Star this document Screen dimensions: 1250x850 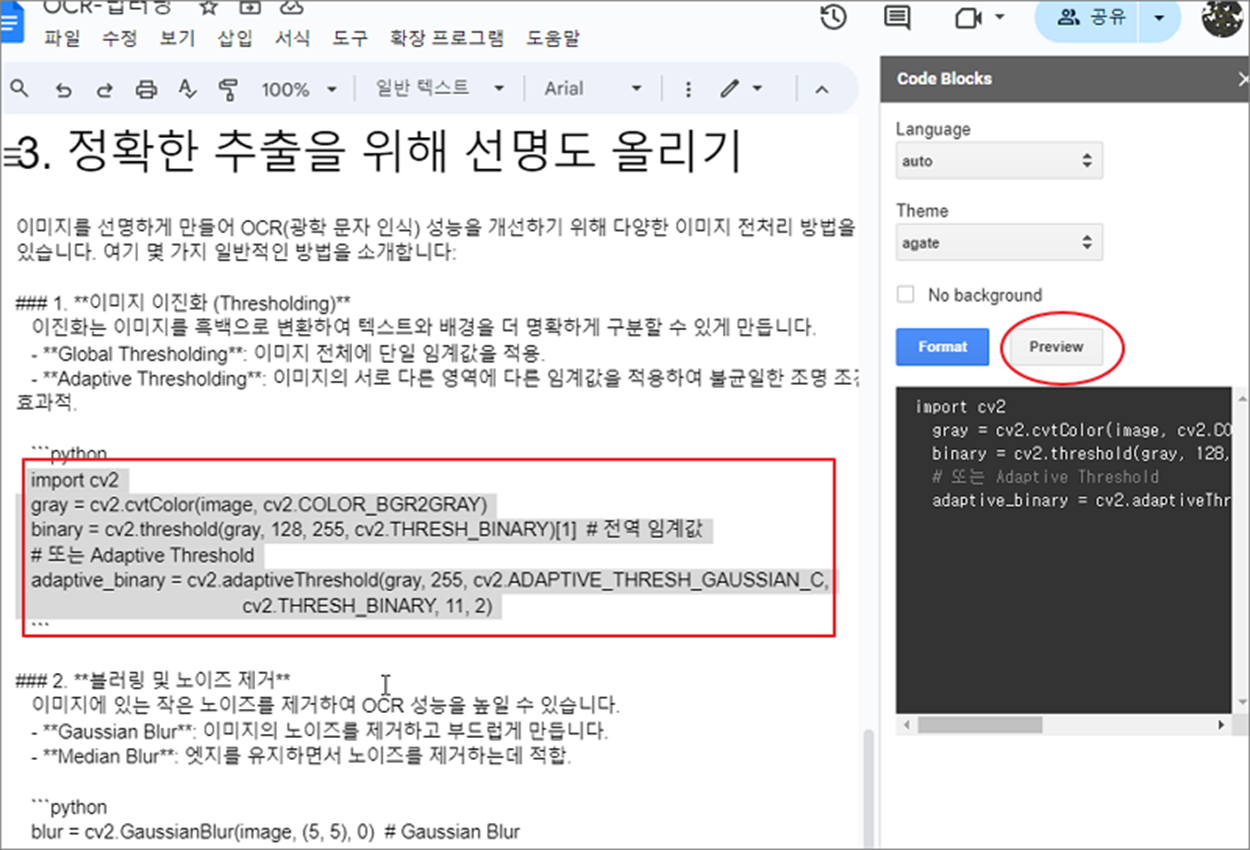coord(207,8)
